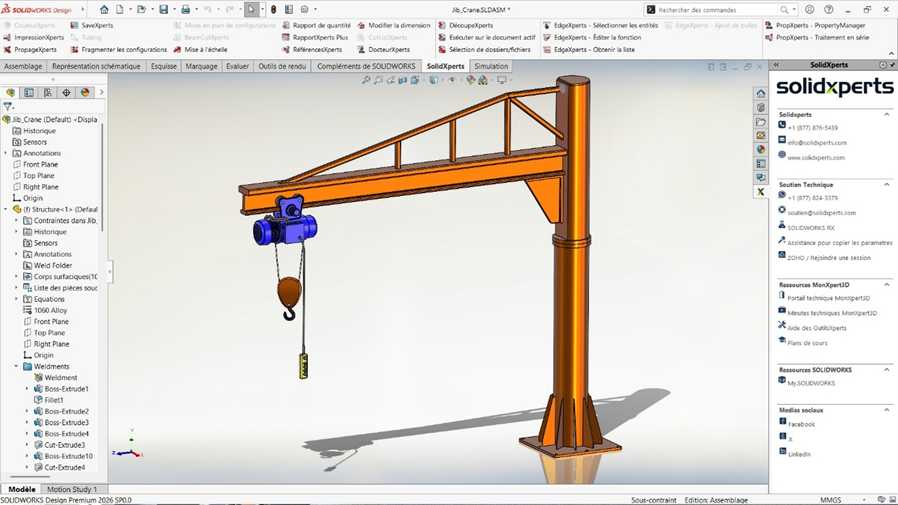Image resolution: width=898 pixels, height=505 pixels.
Task: Switch to the Simulation ribbon tab
Action: [491, 66]
